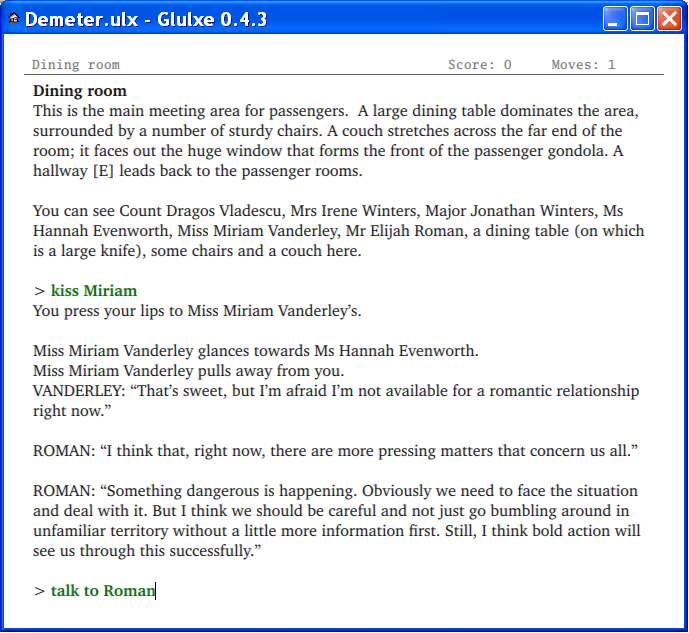Click VANDERLEY's 'That's sweet' dialogue line
The height and width of the screenshot is (633, 689).
click(x=336, y=401)
